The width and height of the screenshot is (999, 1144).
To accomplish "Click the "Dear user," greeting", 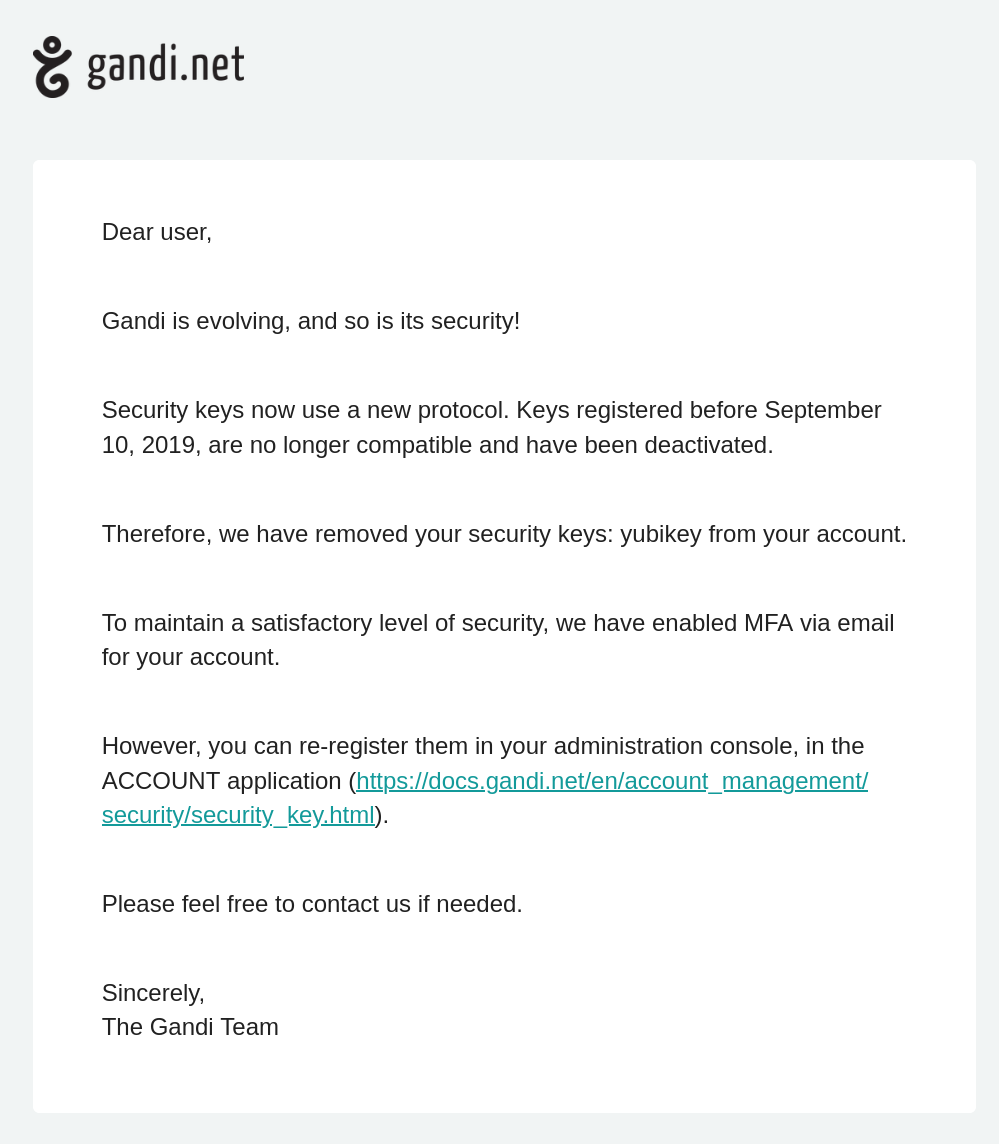I will click(157, 232).
